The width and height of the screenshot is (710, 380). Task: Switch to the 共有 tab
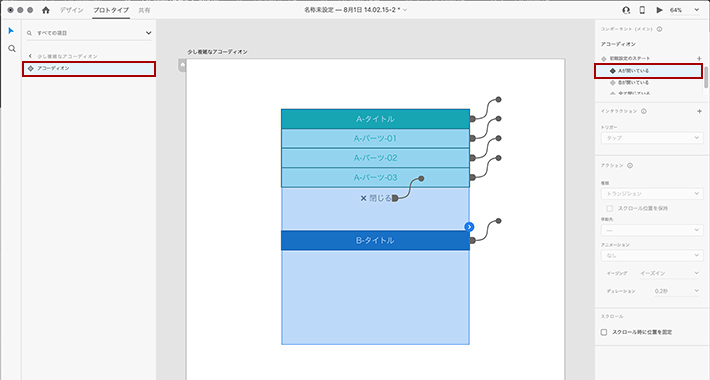pyautogui.click(x=144, y=10)
